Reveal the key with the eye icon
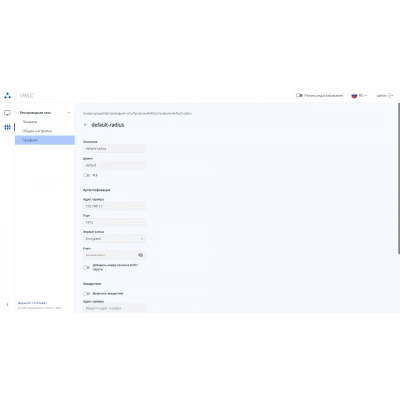 141,255
